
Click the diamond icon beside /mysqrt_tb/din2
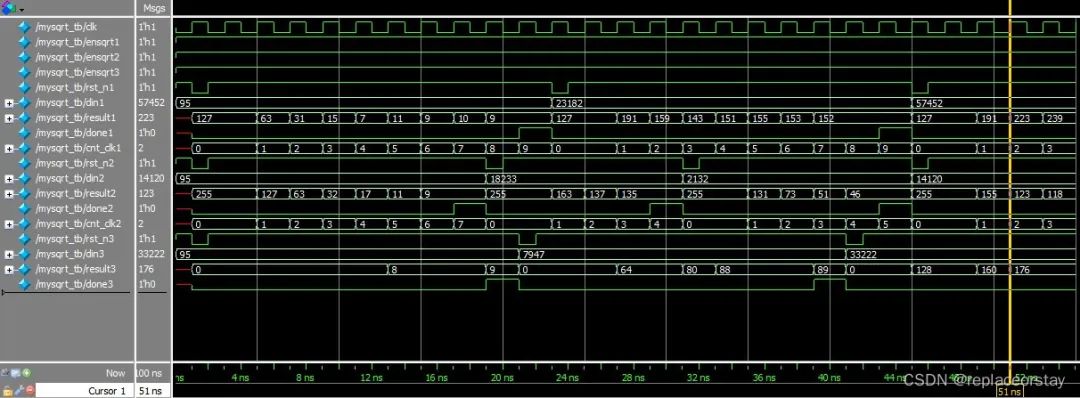coord(25,178)
